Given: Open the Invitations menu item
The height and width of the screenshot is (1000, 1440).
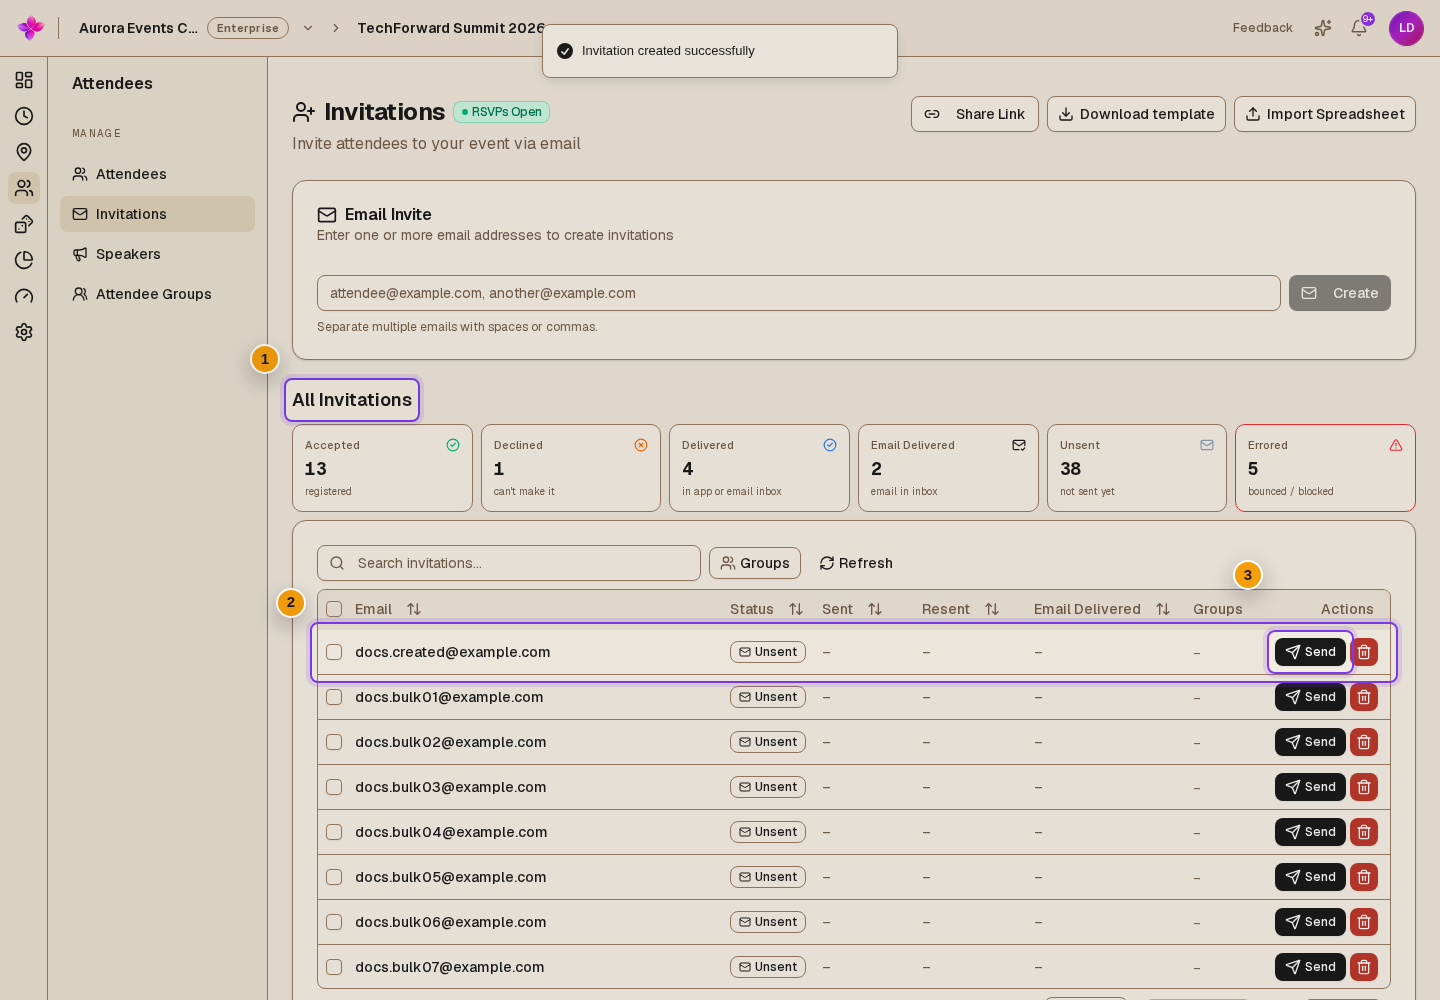Looking at the screenshot, I should click(x=157, y=214).
